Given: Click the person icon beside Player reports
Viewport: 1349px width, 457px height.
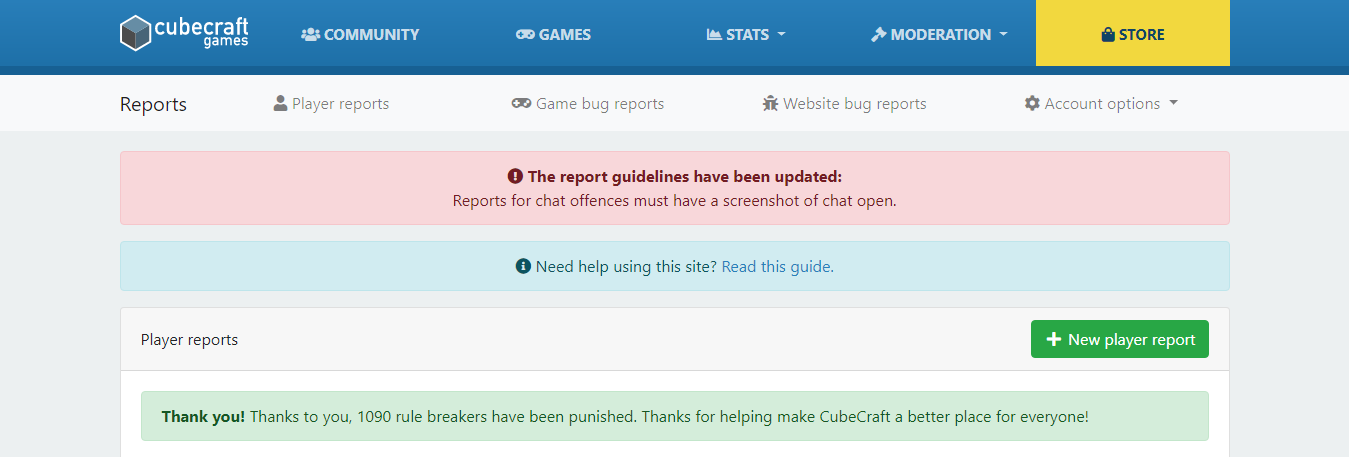Looking at the screenshot, I should point(280,103).
